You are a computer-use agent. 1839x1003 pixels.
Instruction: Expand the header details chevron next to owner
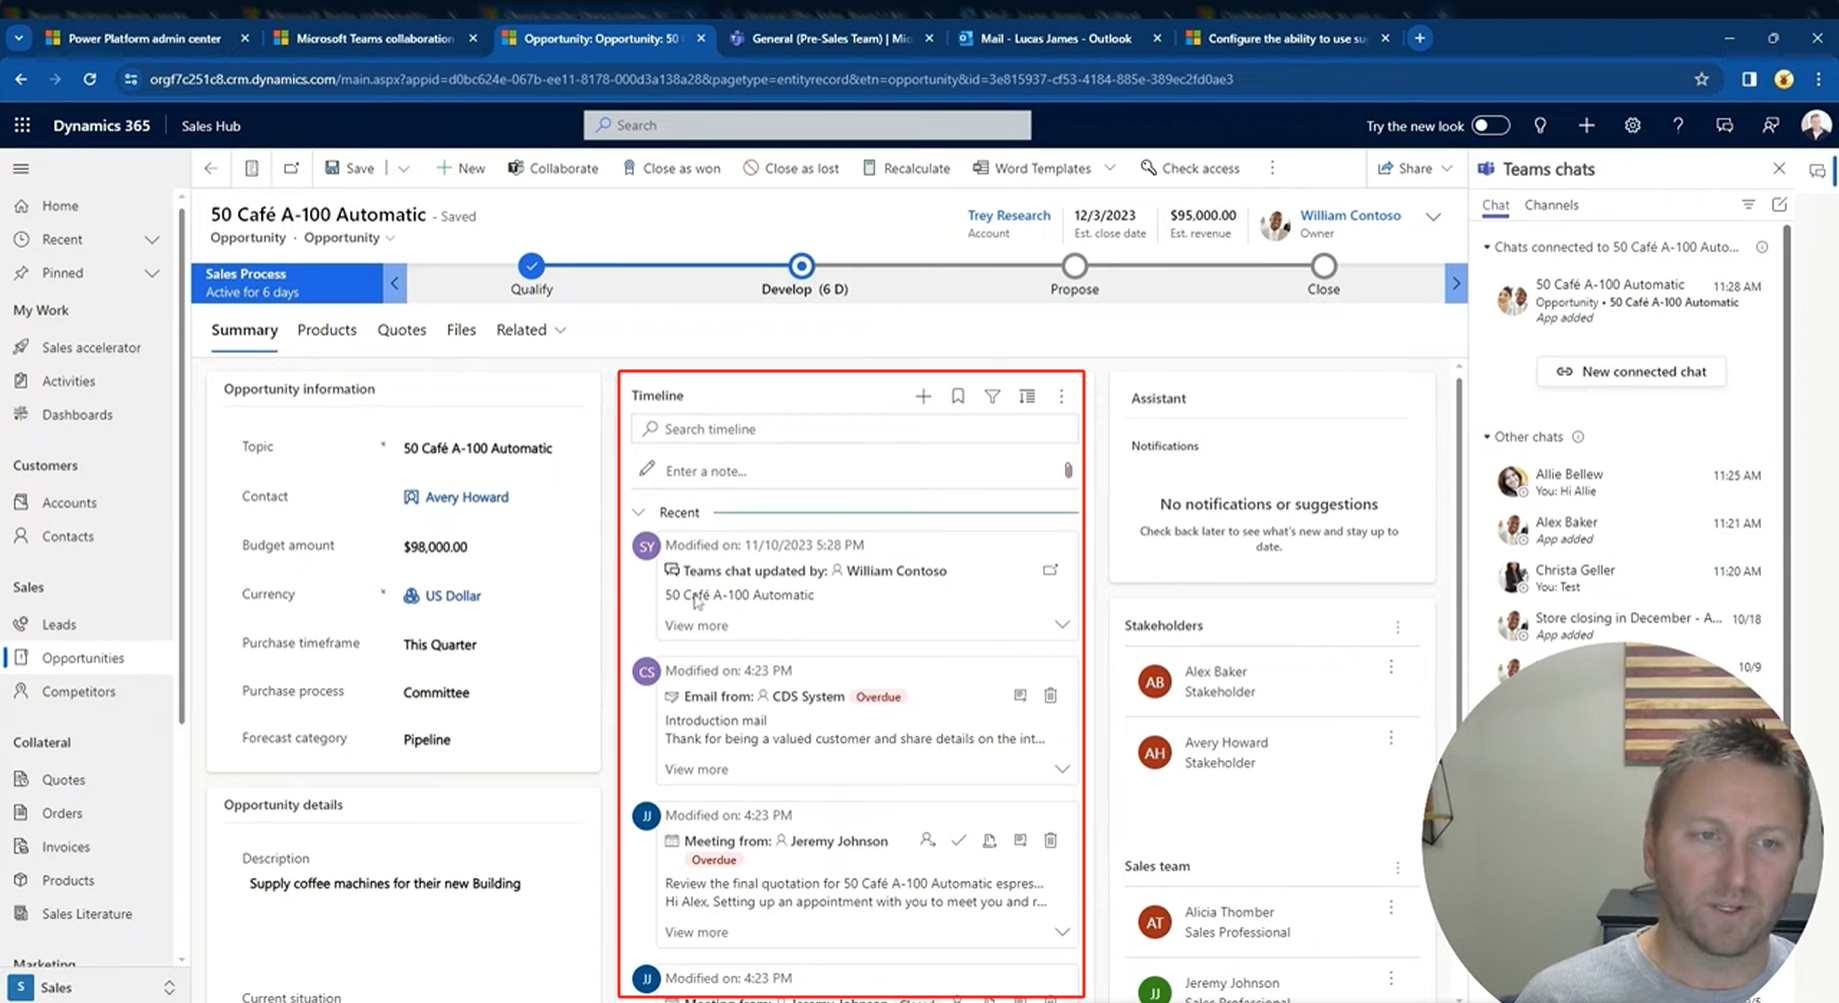(x=1433, y=217)
